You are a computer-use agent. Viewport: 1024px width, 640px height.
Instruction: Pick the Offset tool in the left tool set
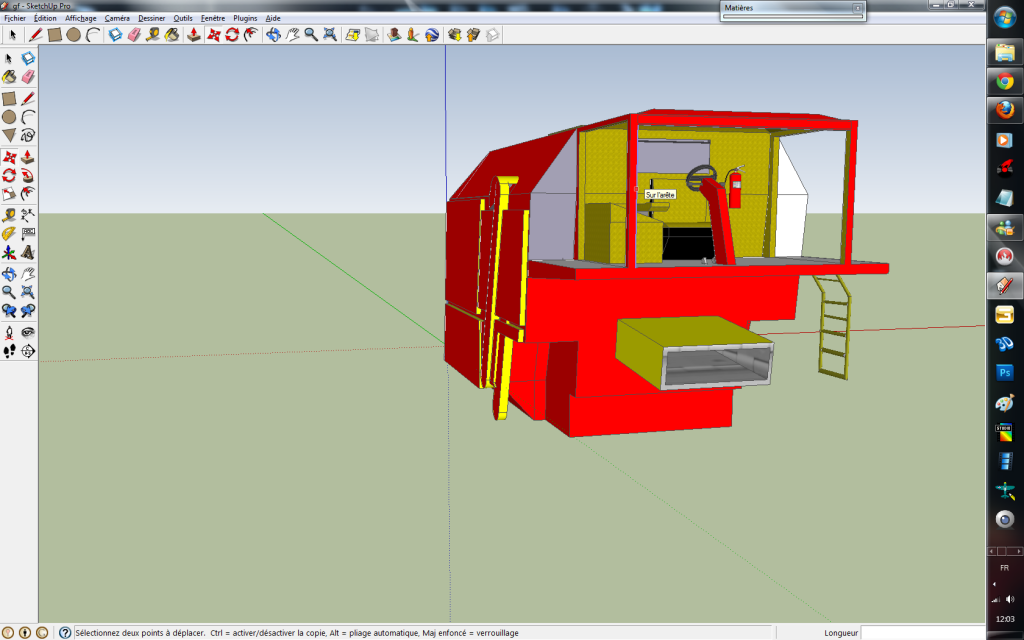pyautogui.click(x=27, y=194)
